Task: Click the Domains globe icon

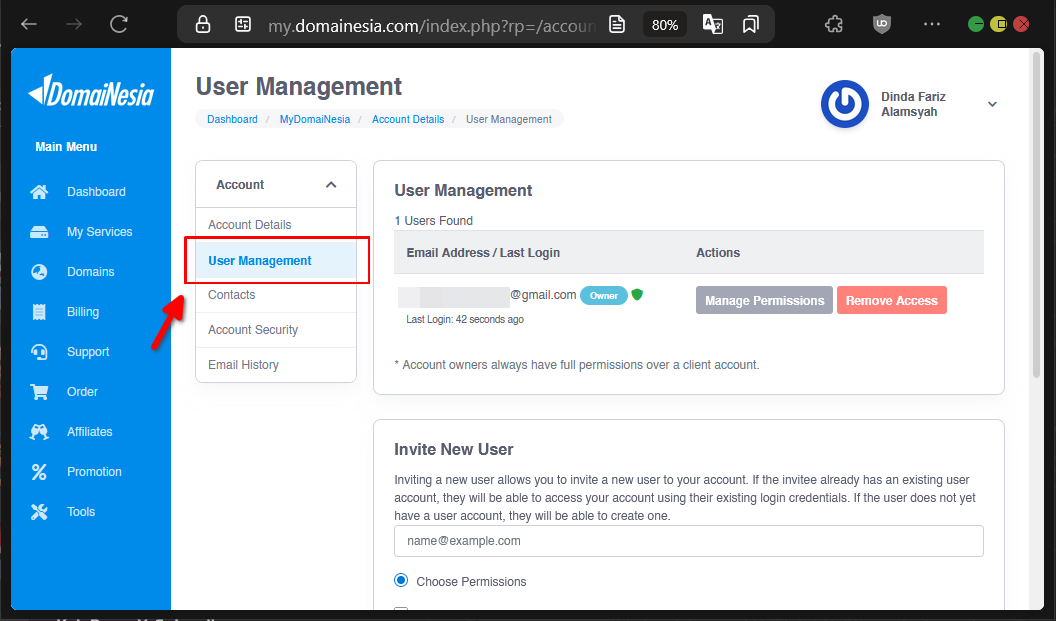Action: [x=39, y=272]
